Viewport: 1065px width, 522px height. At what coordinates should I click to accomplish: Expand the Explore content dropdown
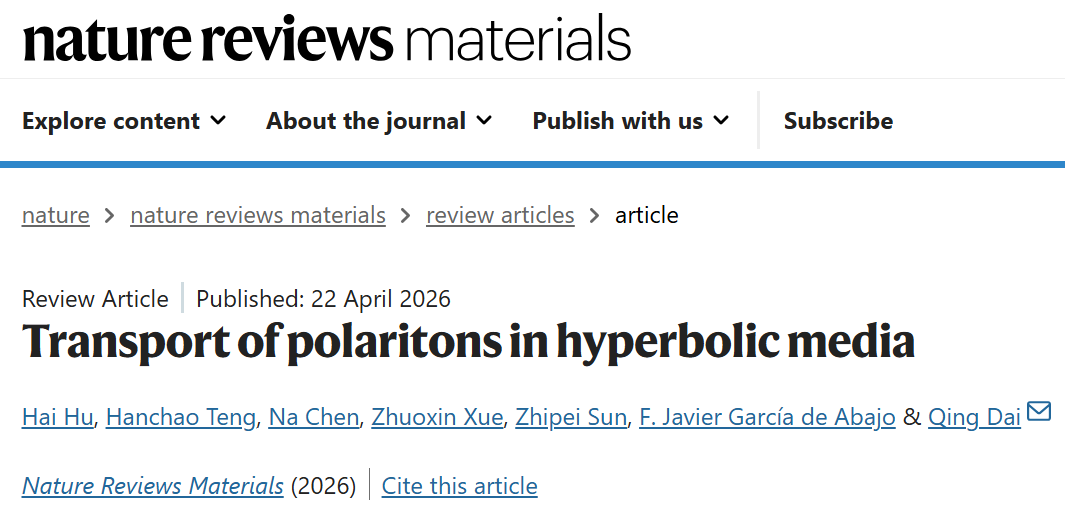pyautogui.click(x=124, y=121)
